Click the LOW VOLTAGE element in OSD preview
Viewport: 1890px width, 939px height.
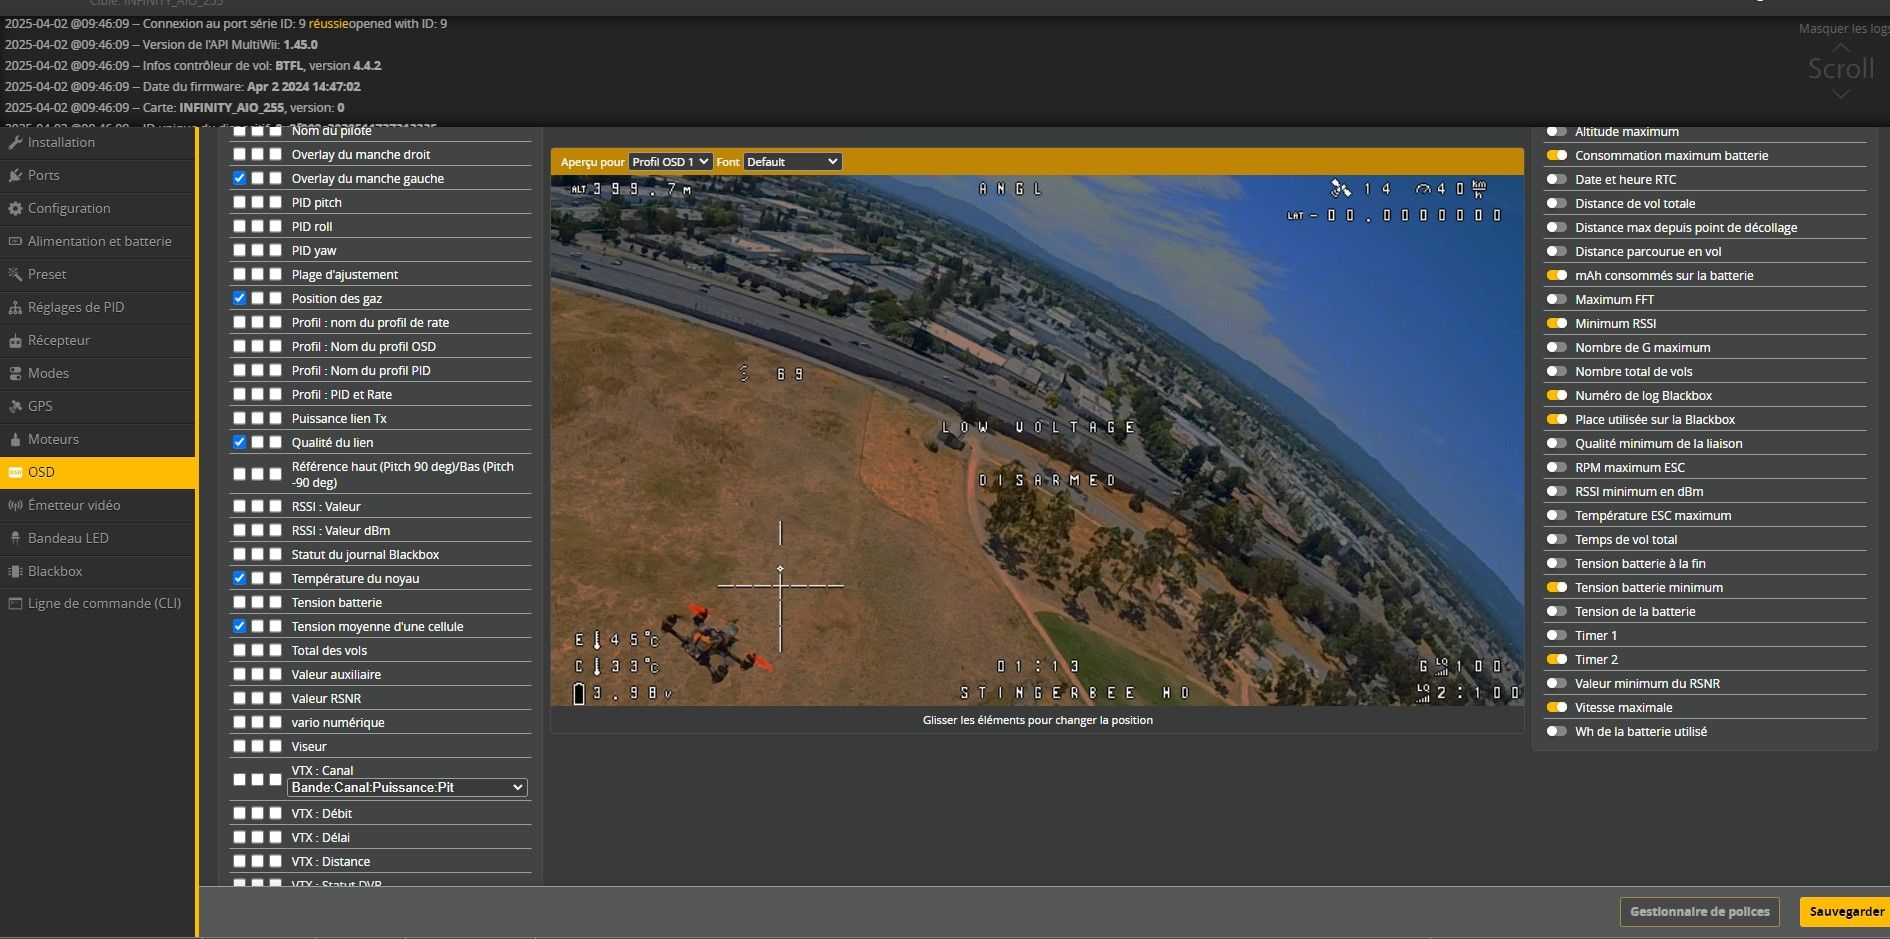[1038, 427]
